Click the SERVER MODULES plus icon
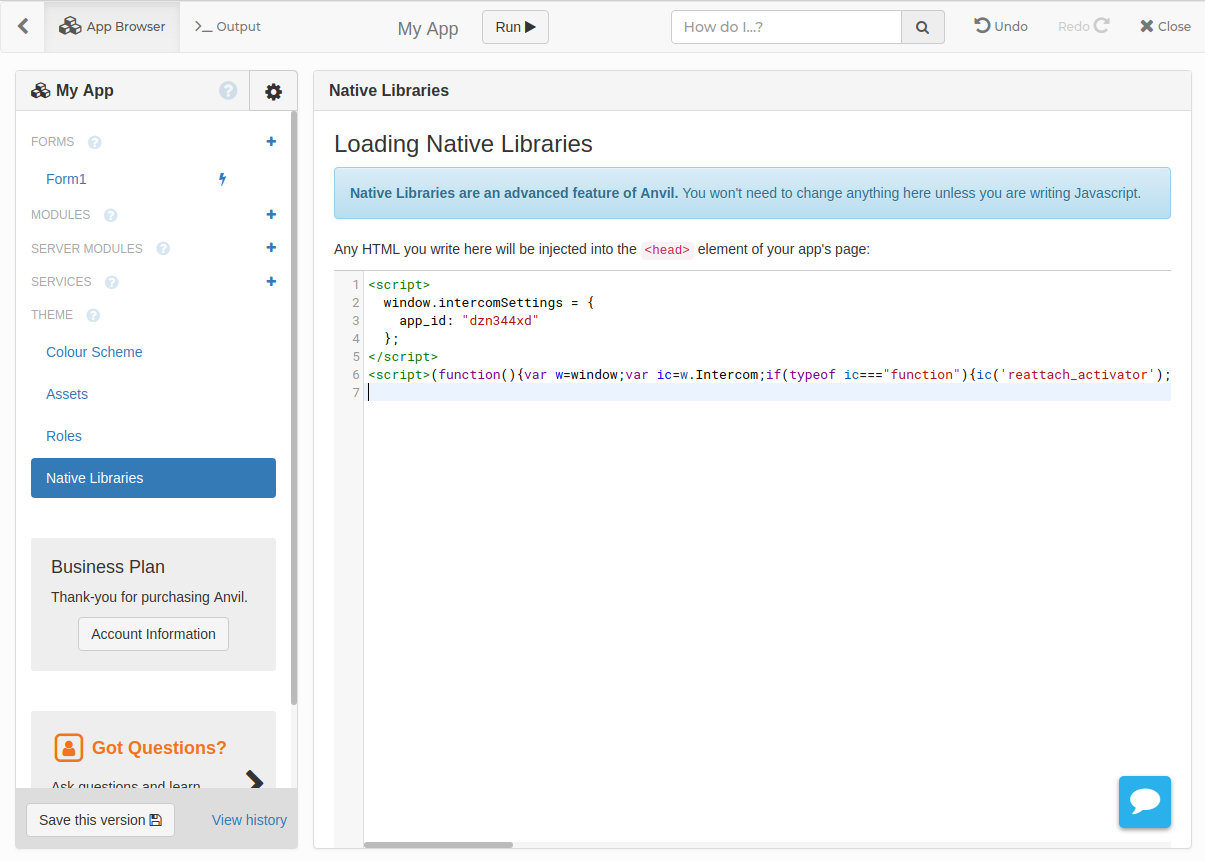The width and height of the screenshot is (1205, 861). (x=270, y=247)
